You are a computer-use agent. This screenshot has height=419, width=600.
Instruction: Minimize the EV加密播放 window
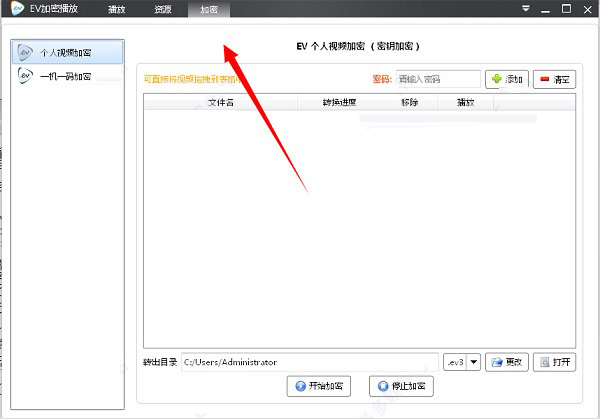[x=545, y=10]
